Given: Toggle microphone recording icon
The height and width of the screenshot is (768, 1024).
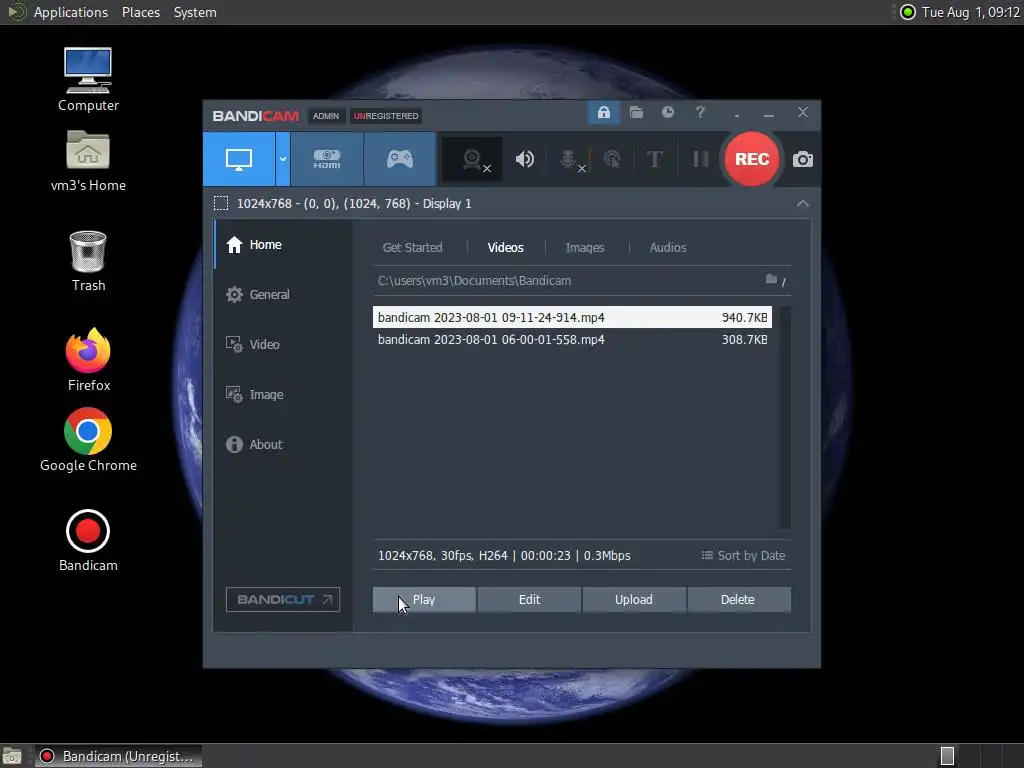Looking at the screenshot, I should pos(568,159).
